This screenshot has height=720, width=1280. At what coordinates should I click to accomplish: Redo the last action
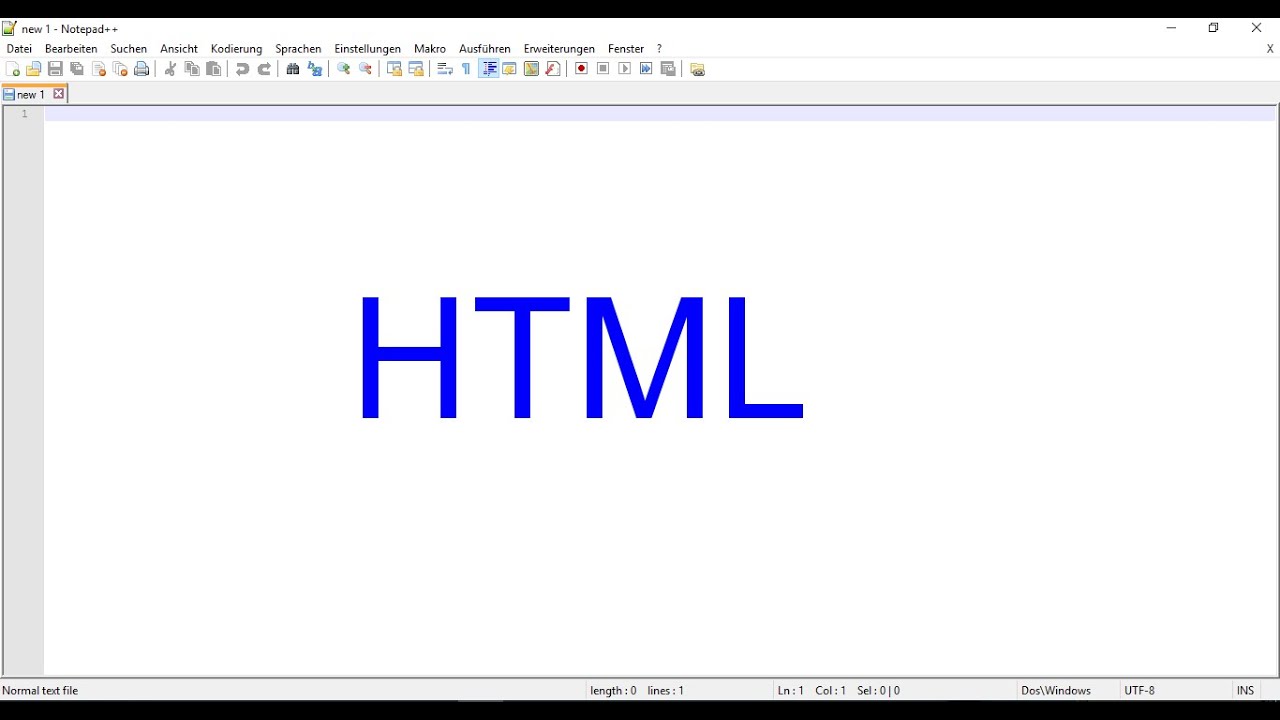(264, 69)
